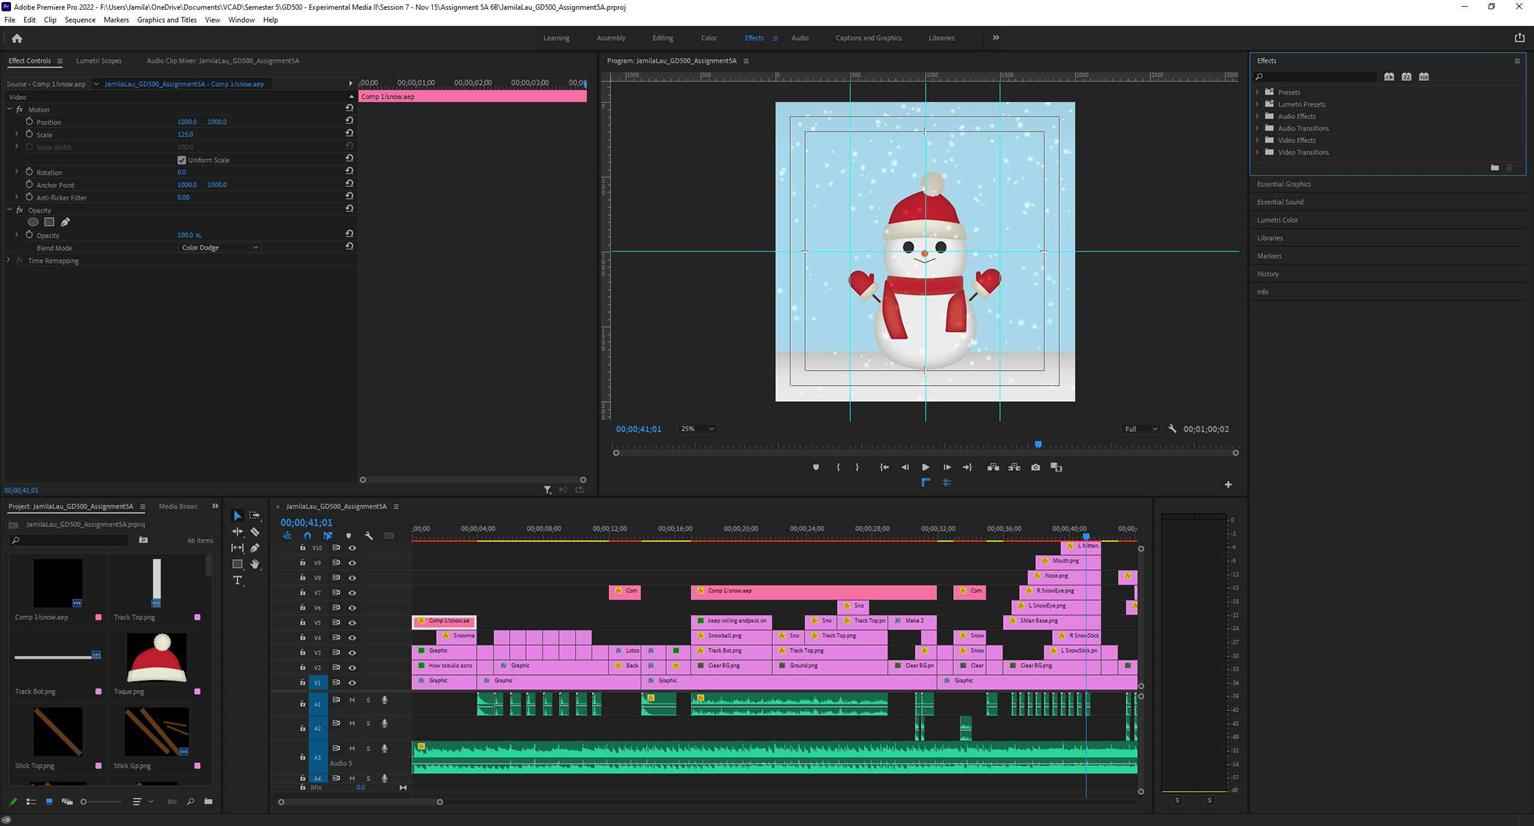Click the Extract button in Program monitor

(1014, 467)
